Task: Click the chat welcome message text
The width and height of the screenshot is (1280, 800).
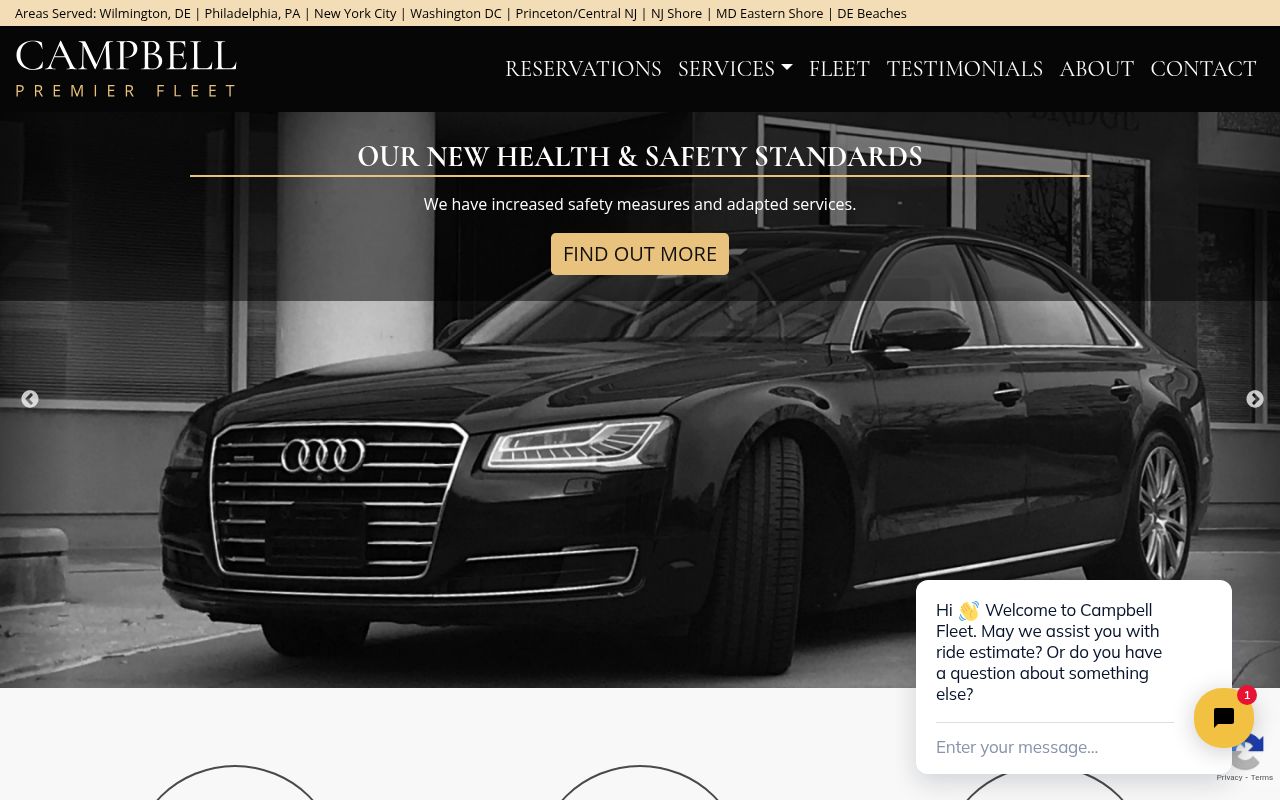Action: [x=1048, y=652]
